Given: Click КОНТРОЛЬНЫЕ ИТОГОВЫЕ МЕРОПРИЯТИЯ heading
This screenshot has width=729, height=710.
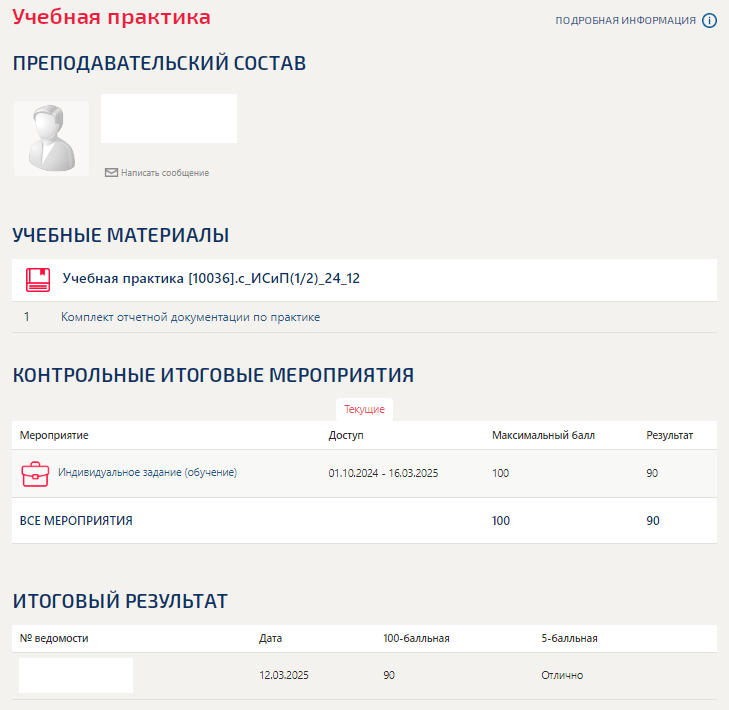Looking at the screenshot, I should [x=213, y=375].
